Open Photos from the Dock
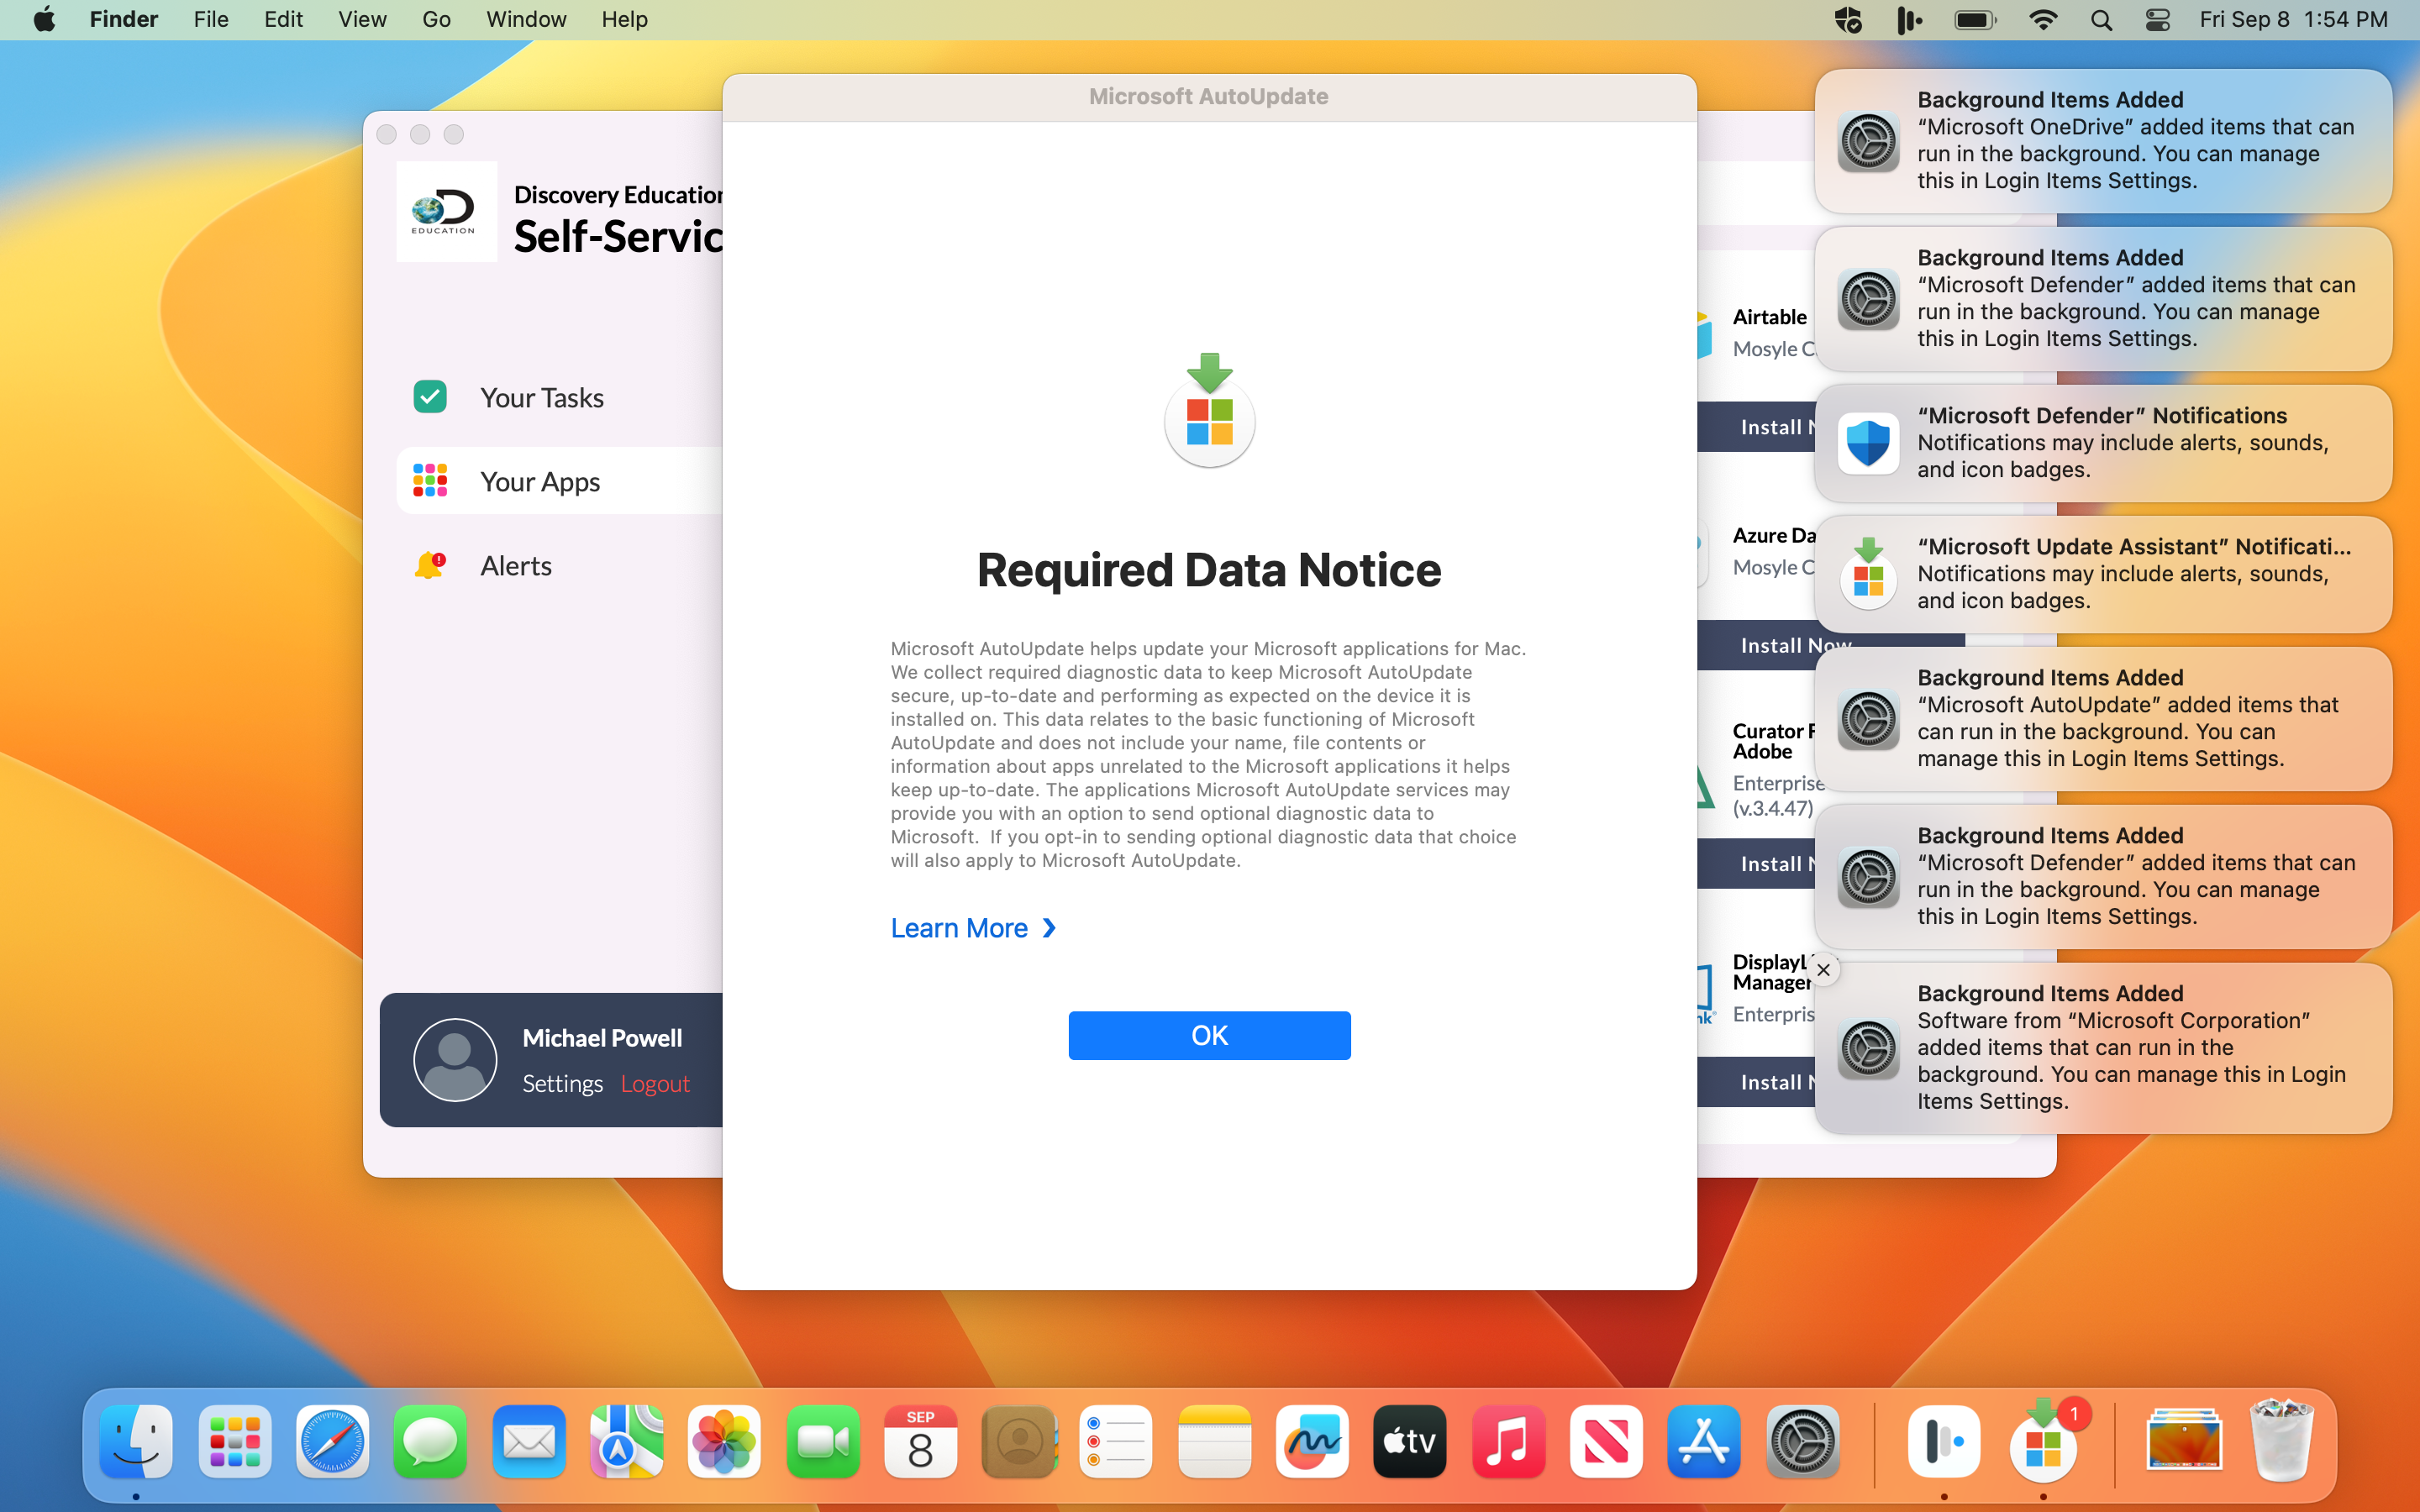This screenshot has height=1512, width=2420. click(724, 1441)
